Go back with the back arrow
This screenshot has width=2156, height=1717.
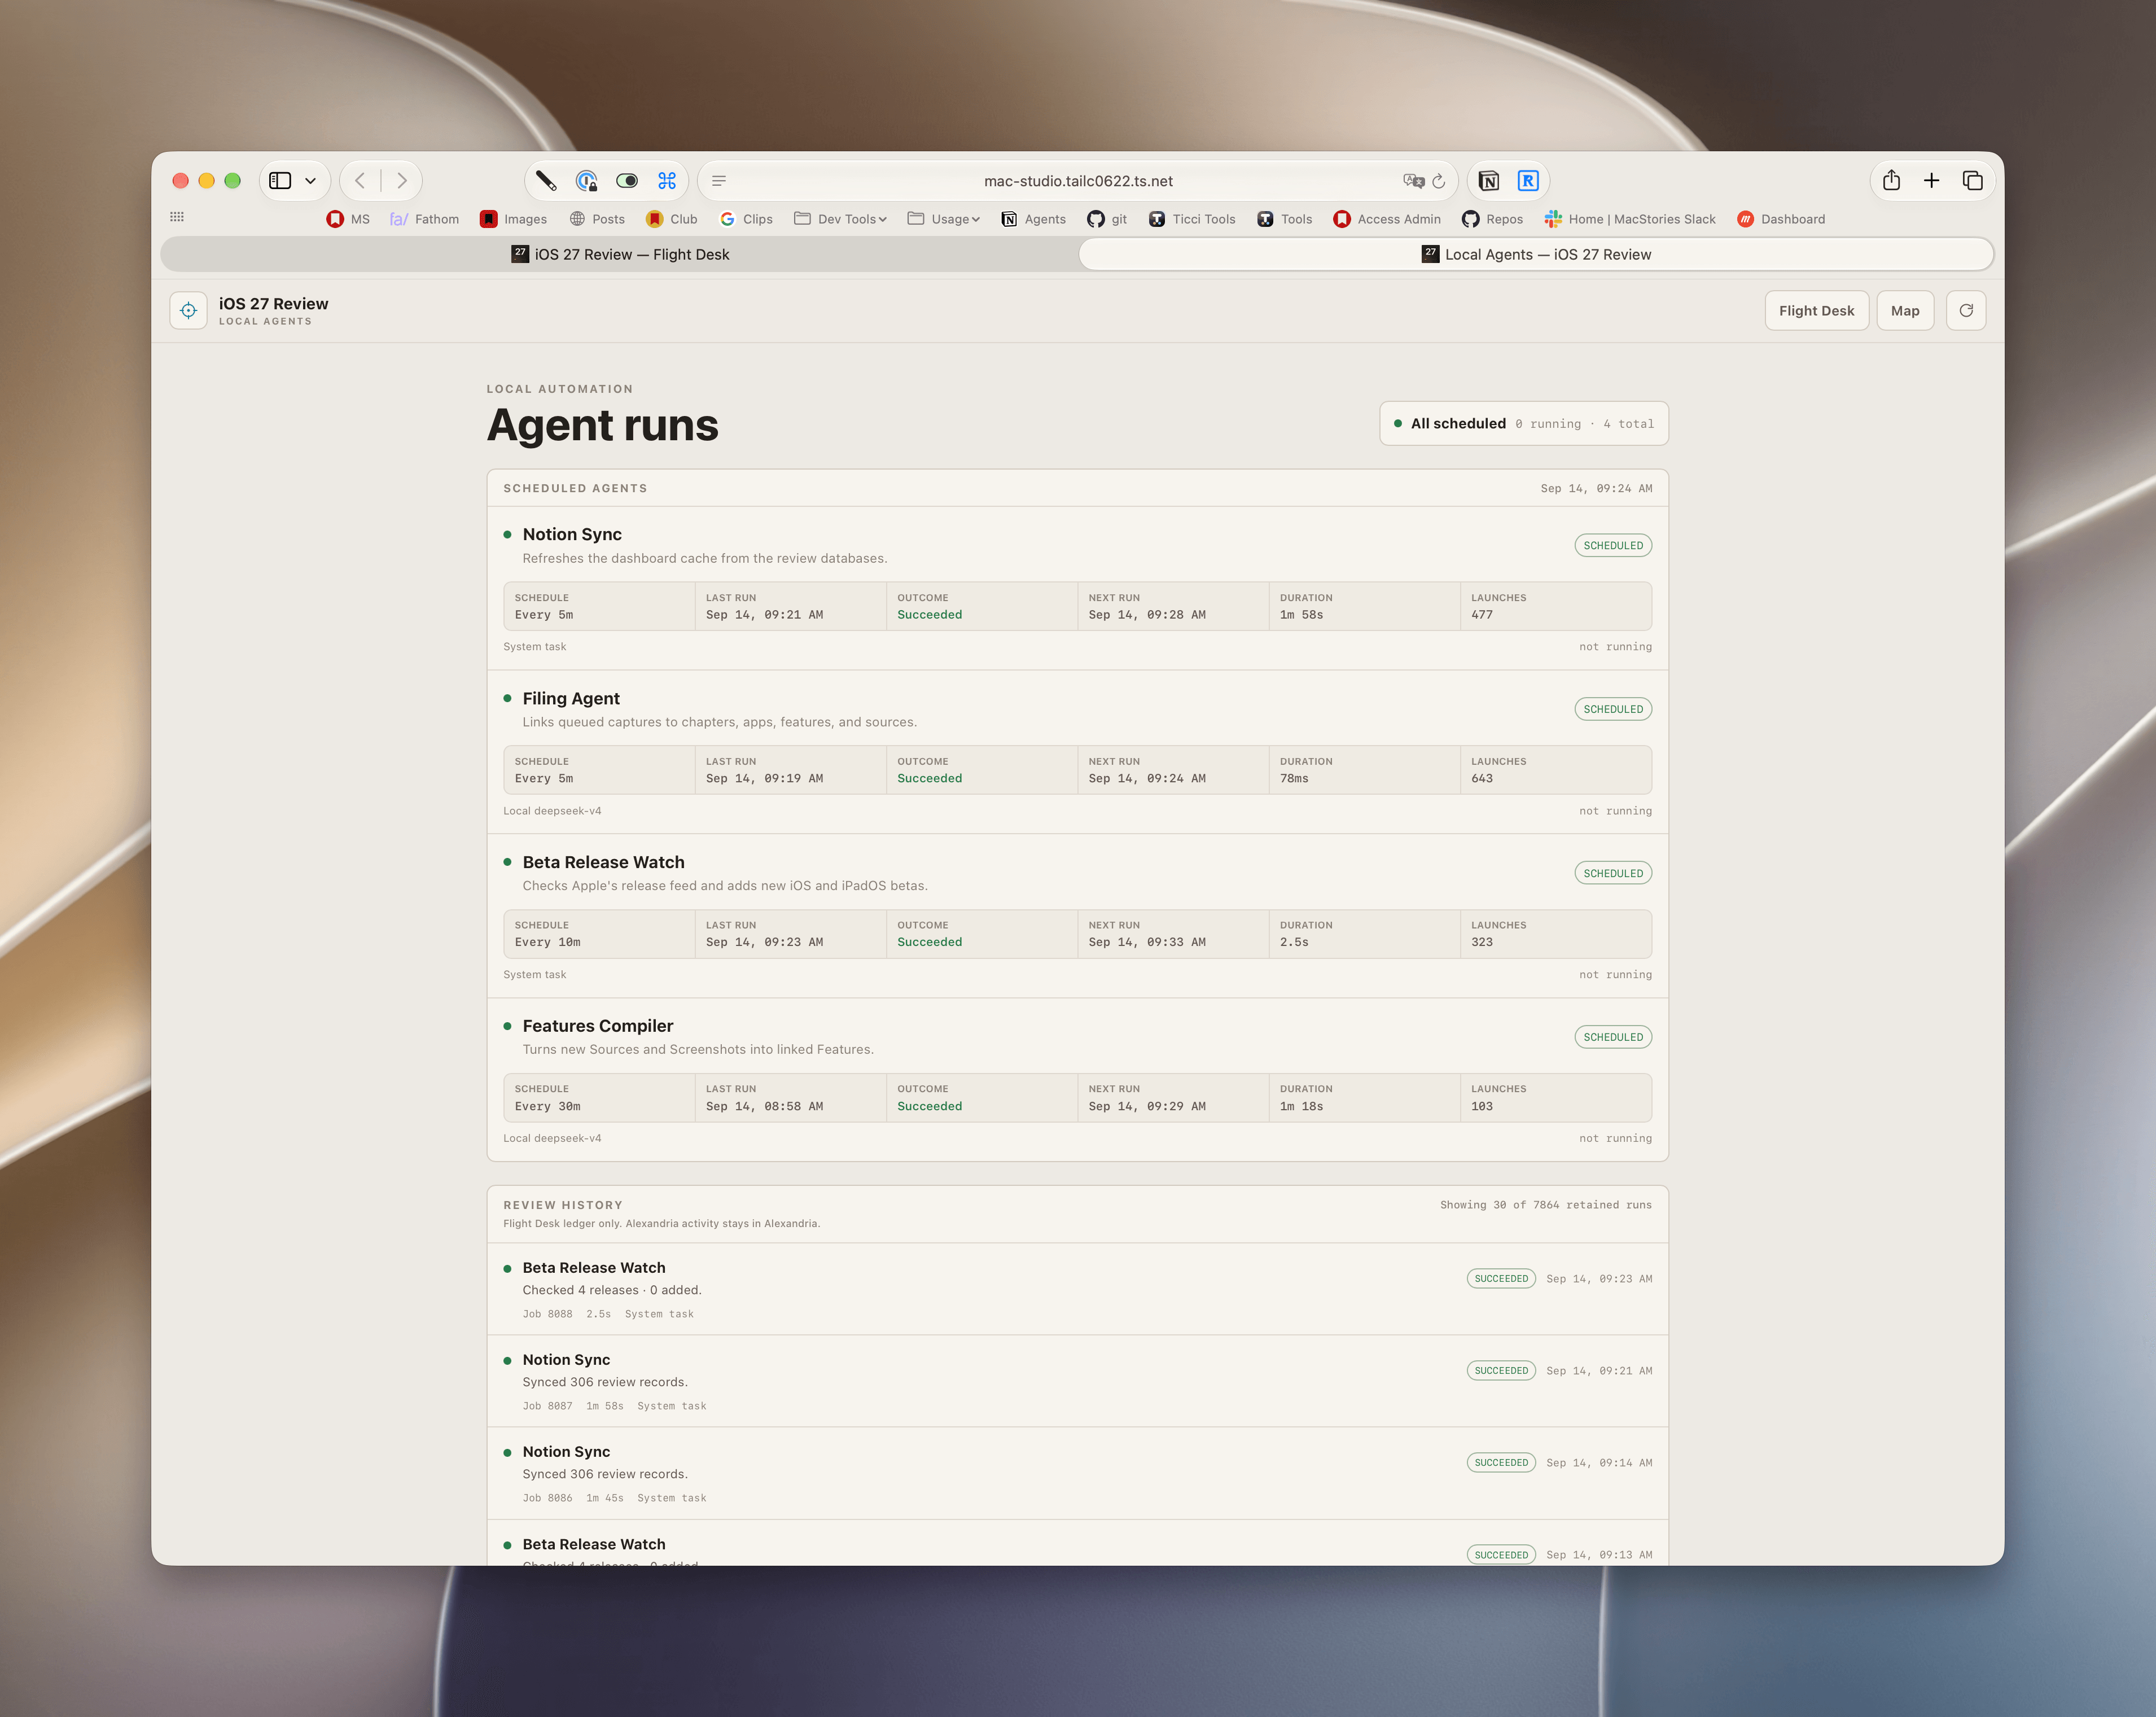coord(360,181)
